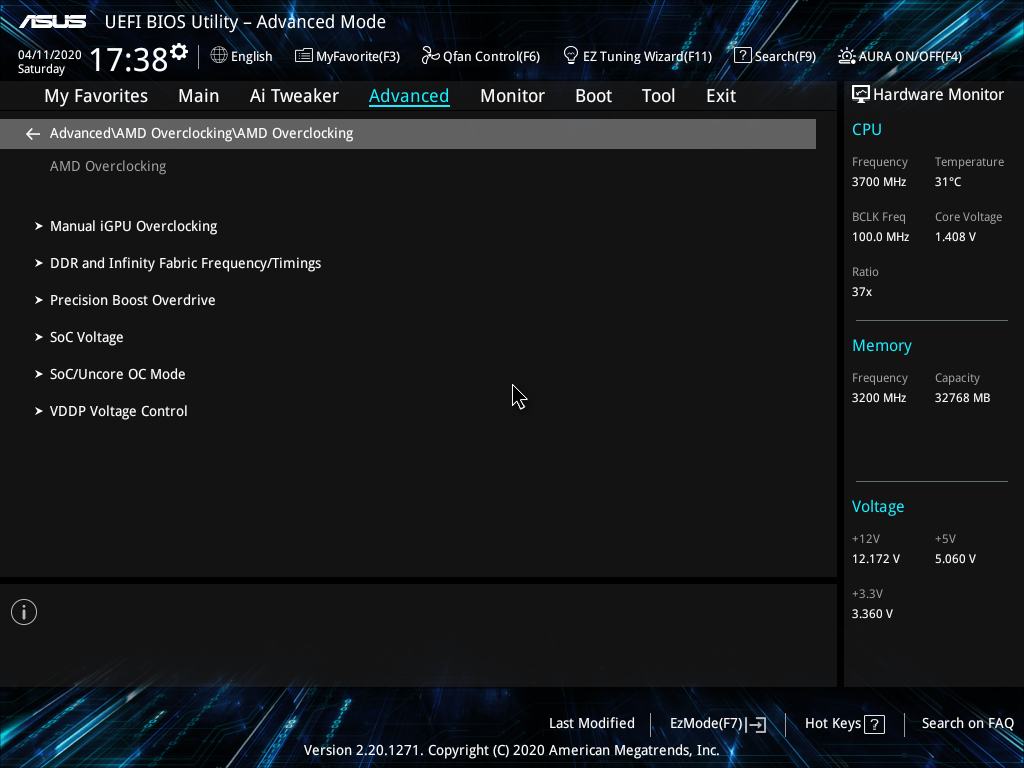
Task: Open Precision Boost Overdrive settings
Action: coord(133,300)
